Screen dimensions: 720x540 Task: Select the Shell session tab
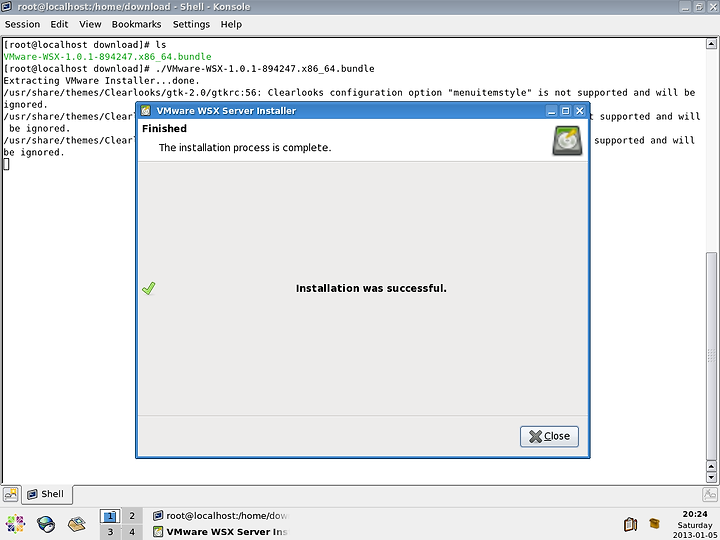[47, 494]
